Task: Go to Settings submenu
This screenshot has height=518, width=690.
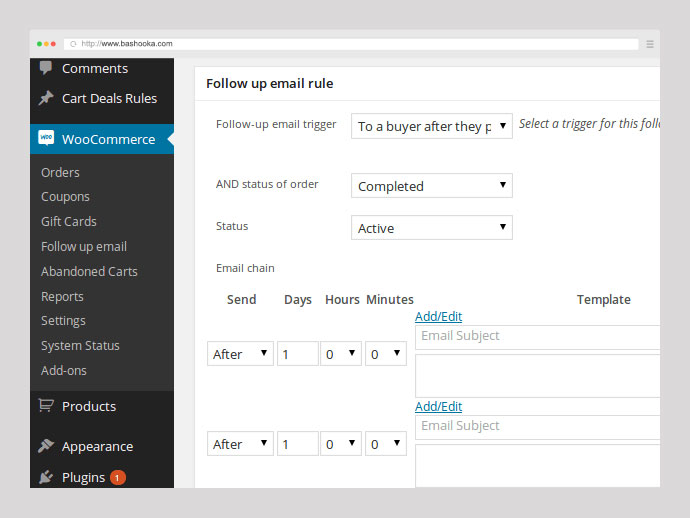Action: (x=63, y=321)
